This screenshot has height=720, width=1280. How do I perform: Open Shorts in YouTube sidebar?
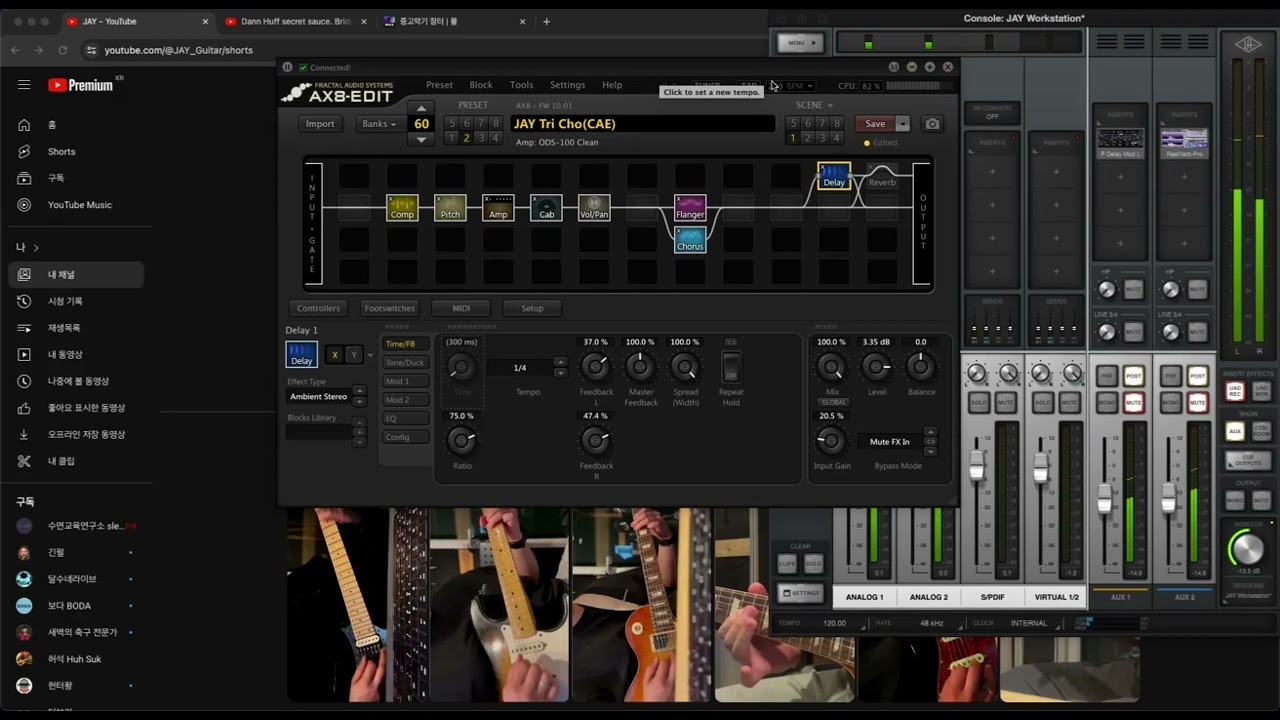61,152
